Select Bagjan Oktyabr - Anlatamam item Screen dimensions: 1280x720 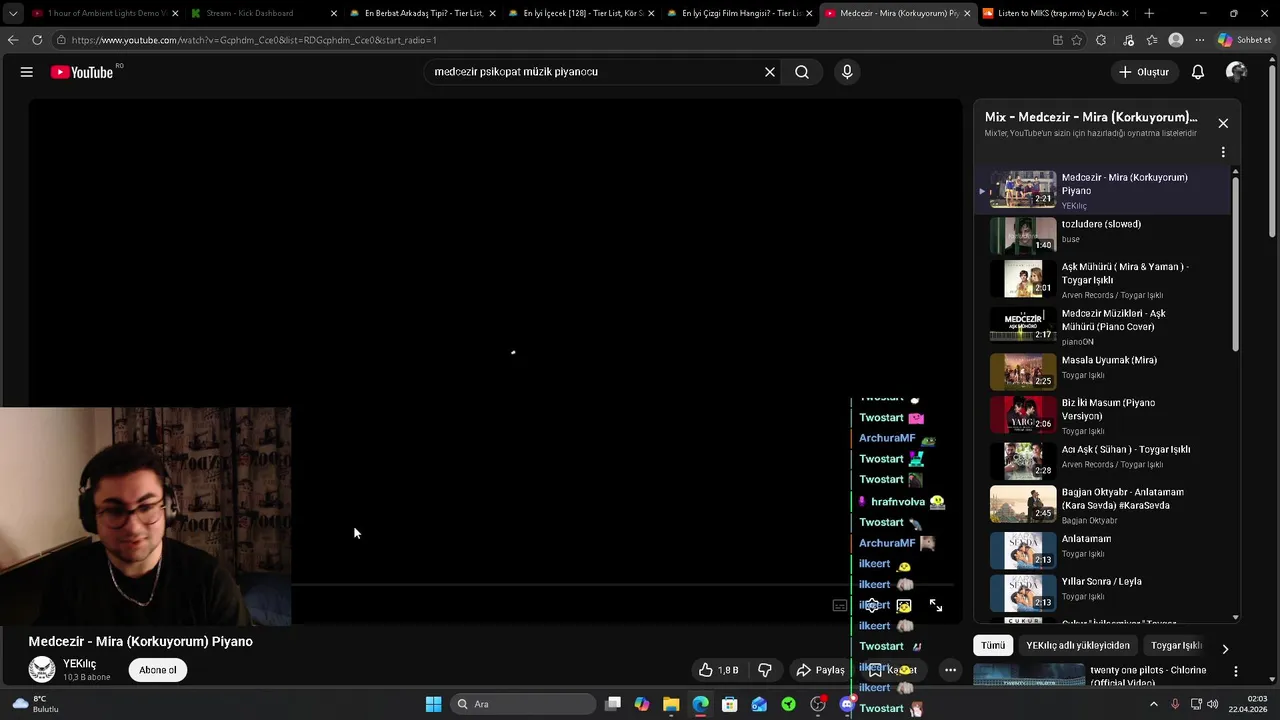click(1103, 504)
